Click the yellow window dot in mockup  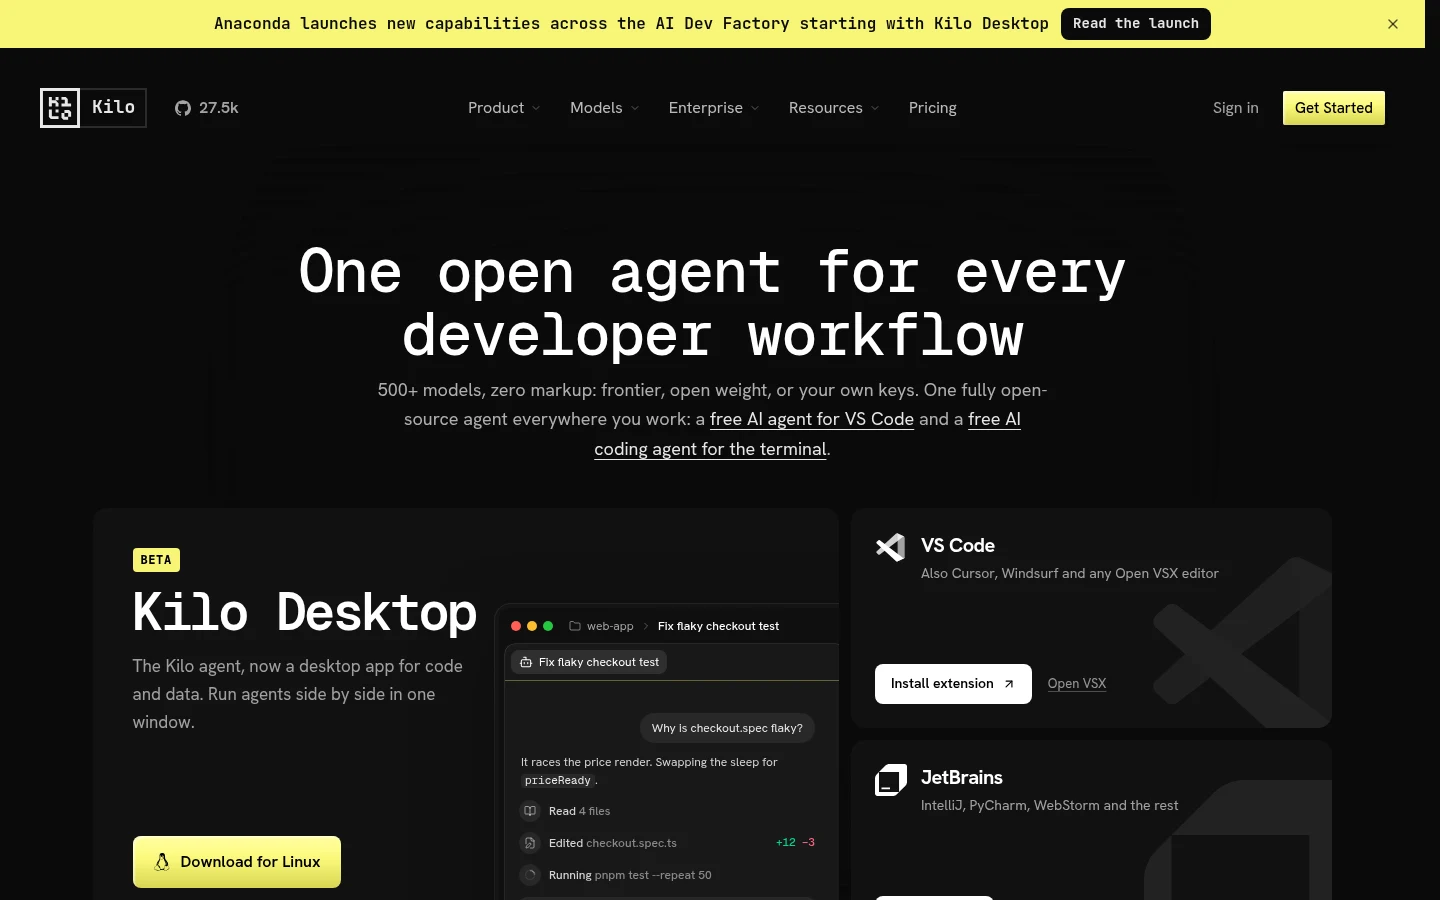pos(532,626)
